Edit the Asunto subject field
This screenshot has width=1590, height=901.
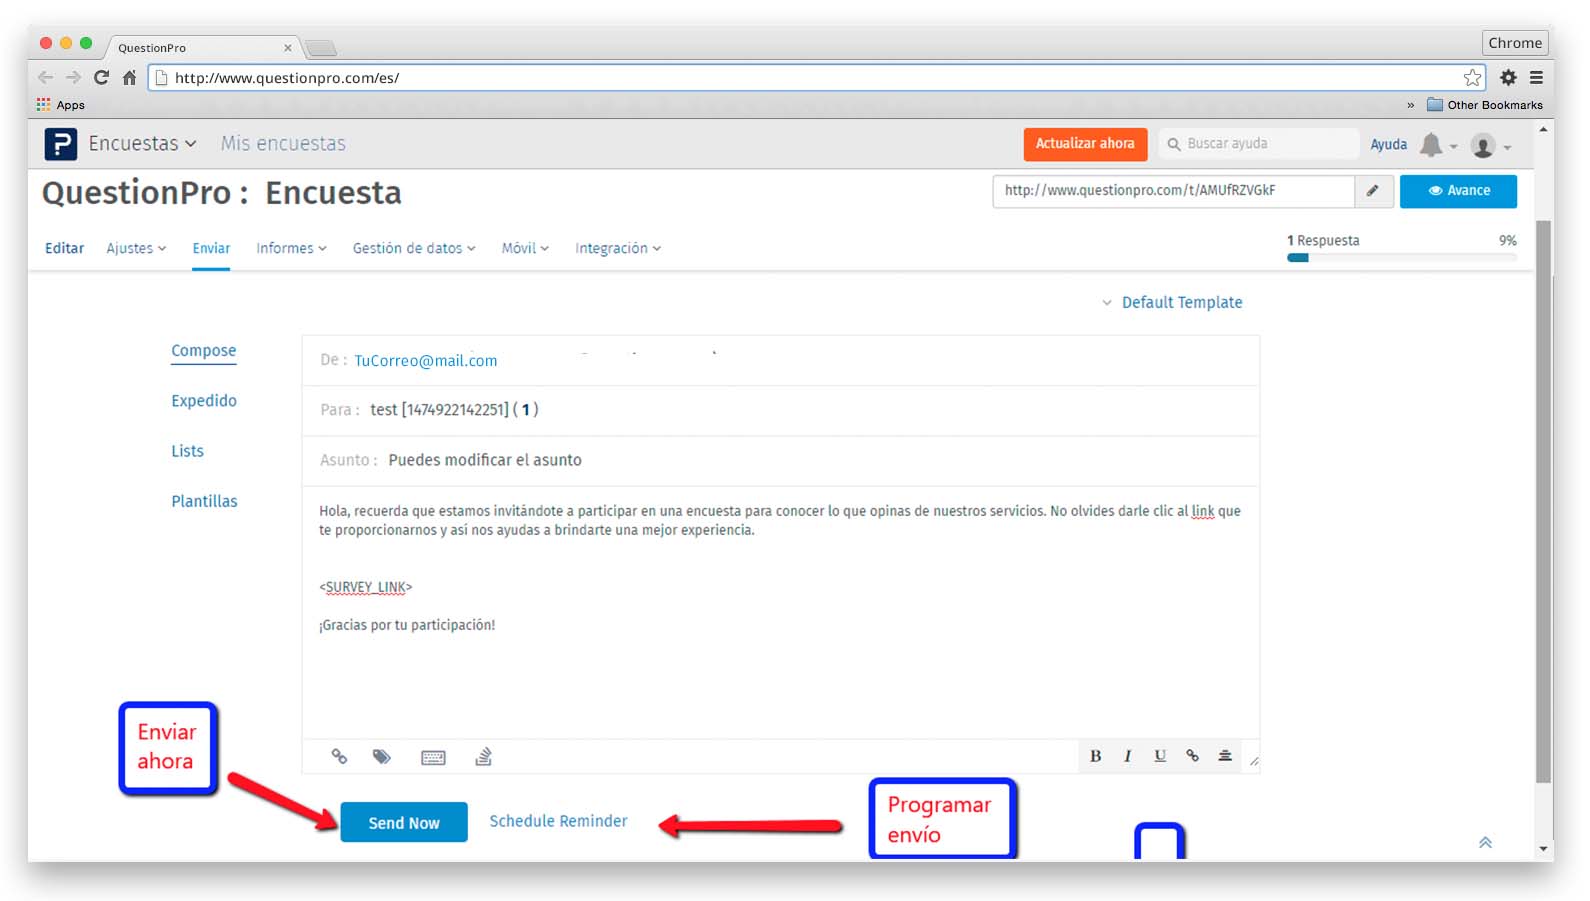[780, 460]
